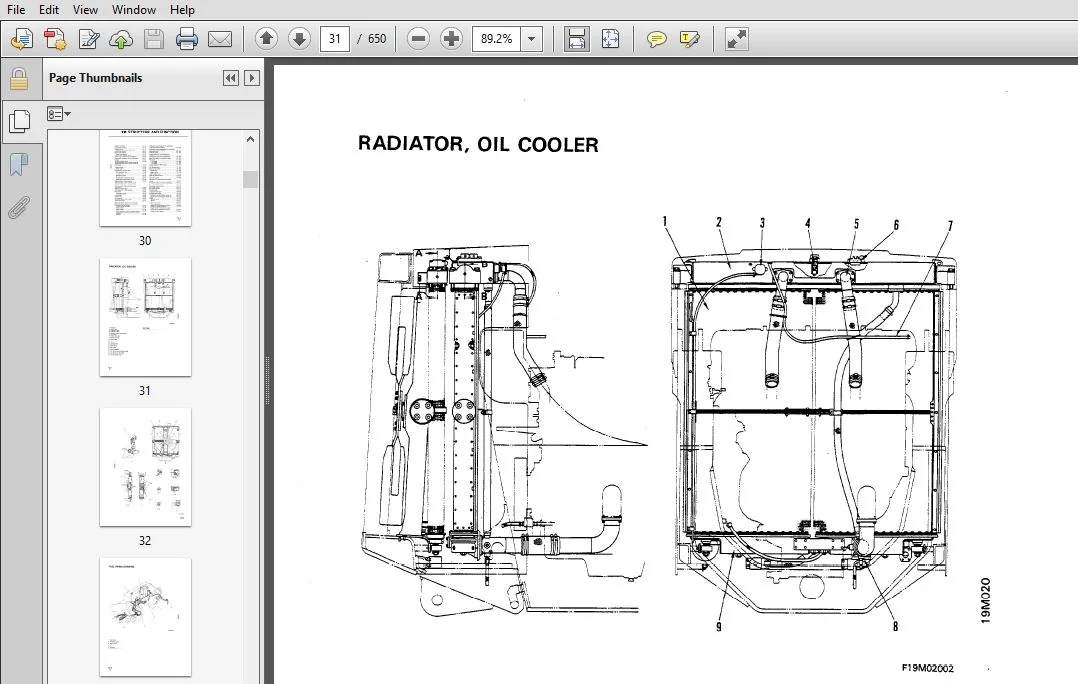
Task: Click the Create PDF icon
Action: click(x=55, y=39)
